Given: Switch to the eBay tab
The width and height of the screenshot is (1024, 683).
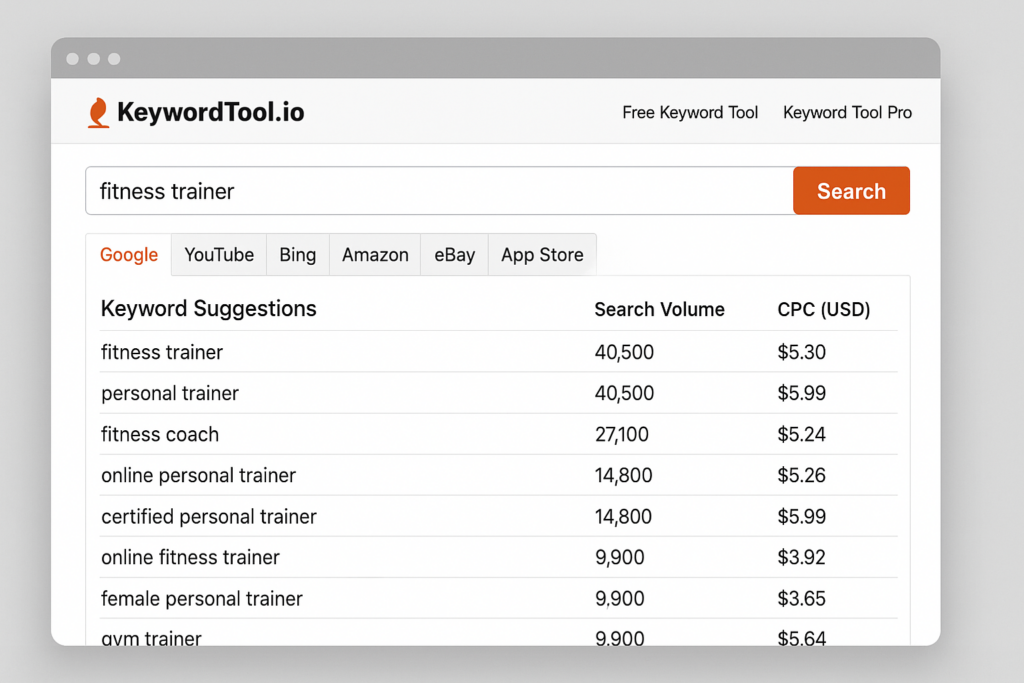Looking at the screenshot, I should click(455, 255).
